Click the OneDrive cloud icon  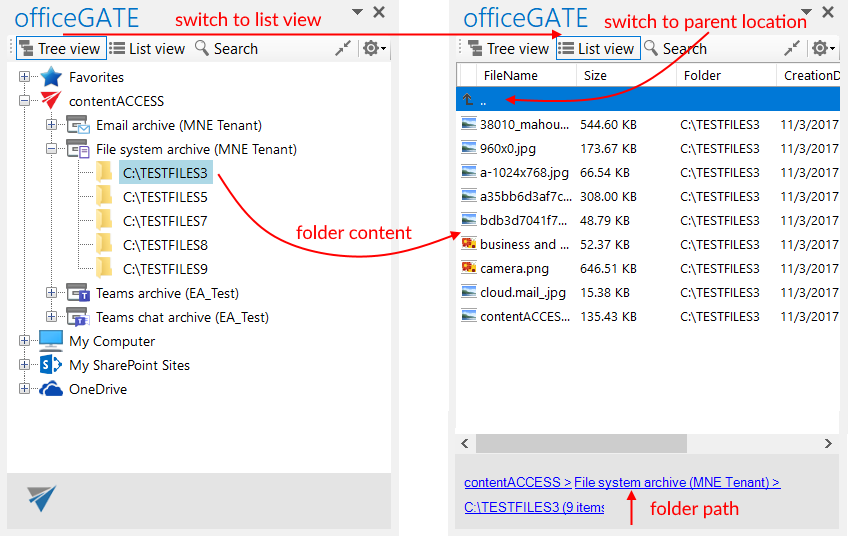pyautogui.click(x=50, y=389)
